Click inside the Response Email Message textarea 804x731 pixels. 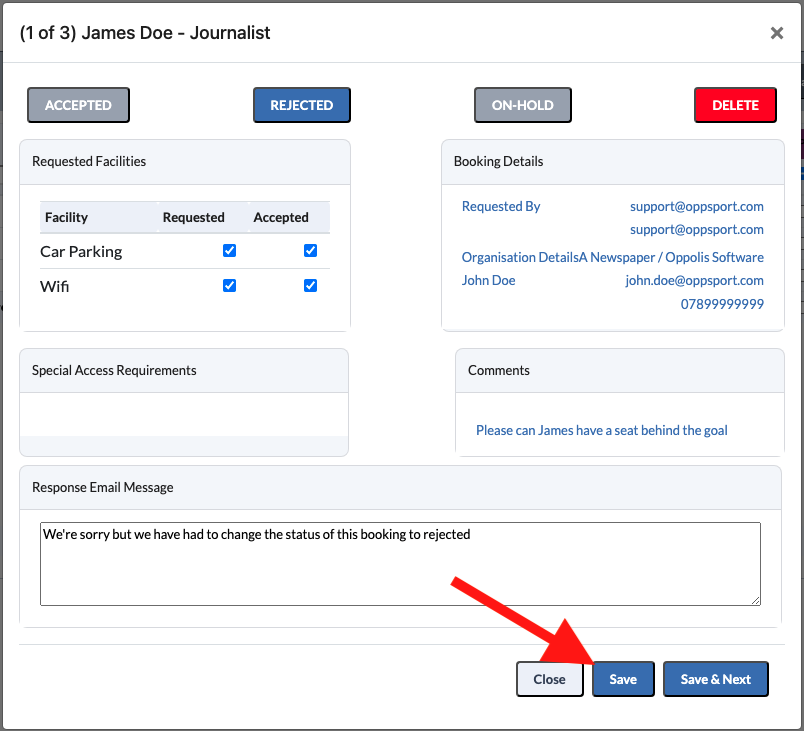click(400, 564)
